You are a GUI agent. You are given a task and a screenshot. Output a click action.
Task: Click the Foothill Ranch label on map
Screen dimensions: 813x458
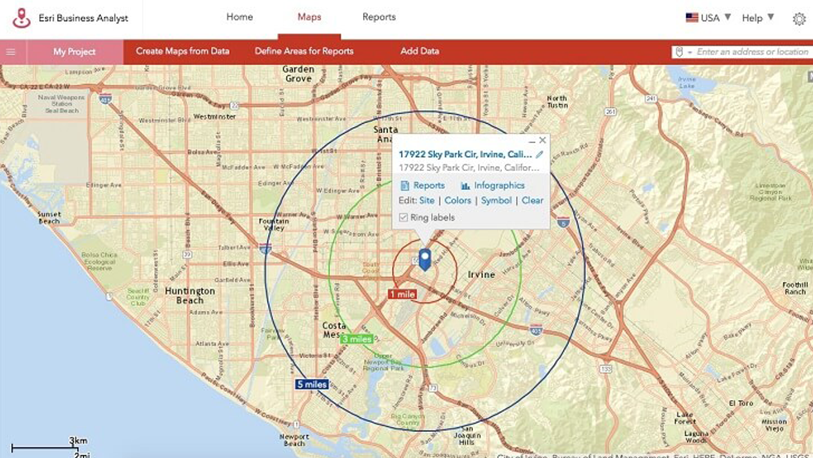795,288
